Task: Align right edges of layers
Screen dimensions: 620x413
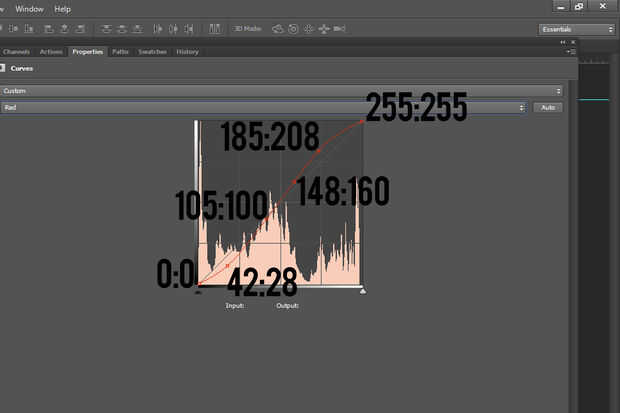Action: click(80, 28)
